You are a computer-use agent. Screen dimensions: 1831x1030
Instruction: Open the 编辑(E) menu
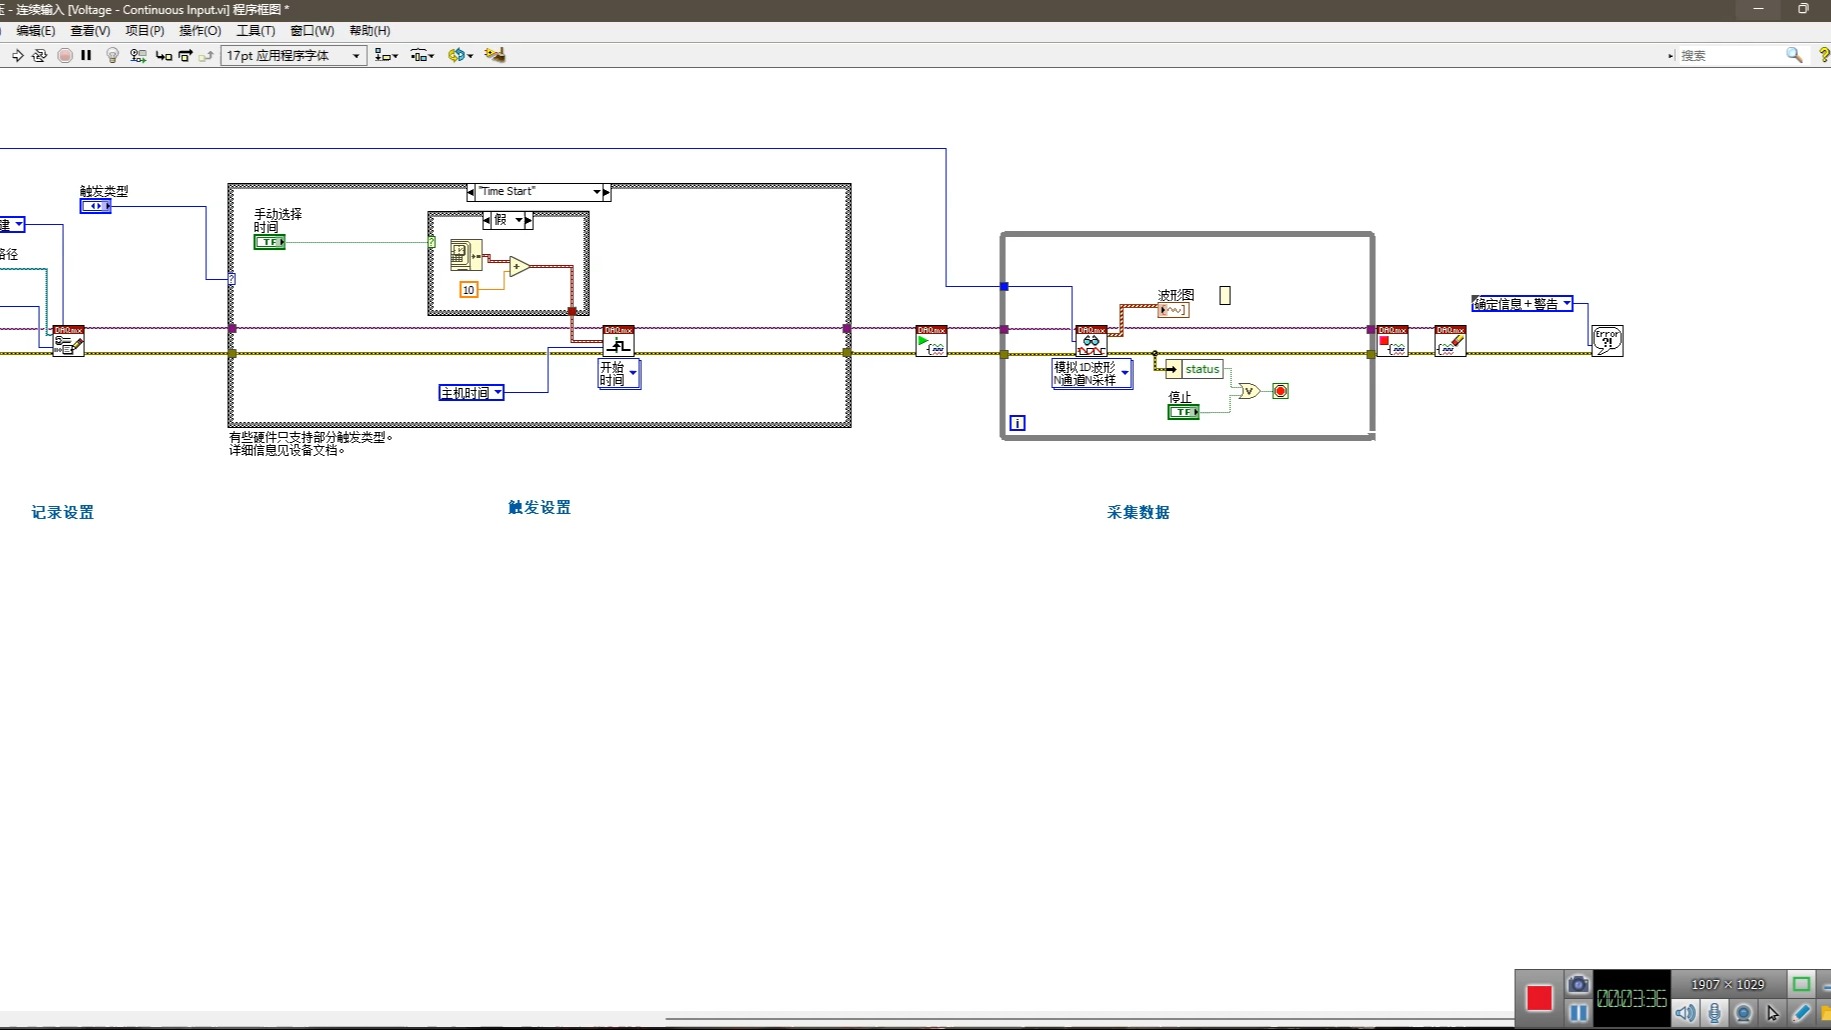(35, 31)
